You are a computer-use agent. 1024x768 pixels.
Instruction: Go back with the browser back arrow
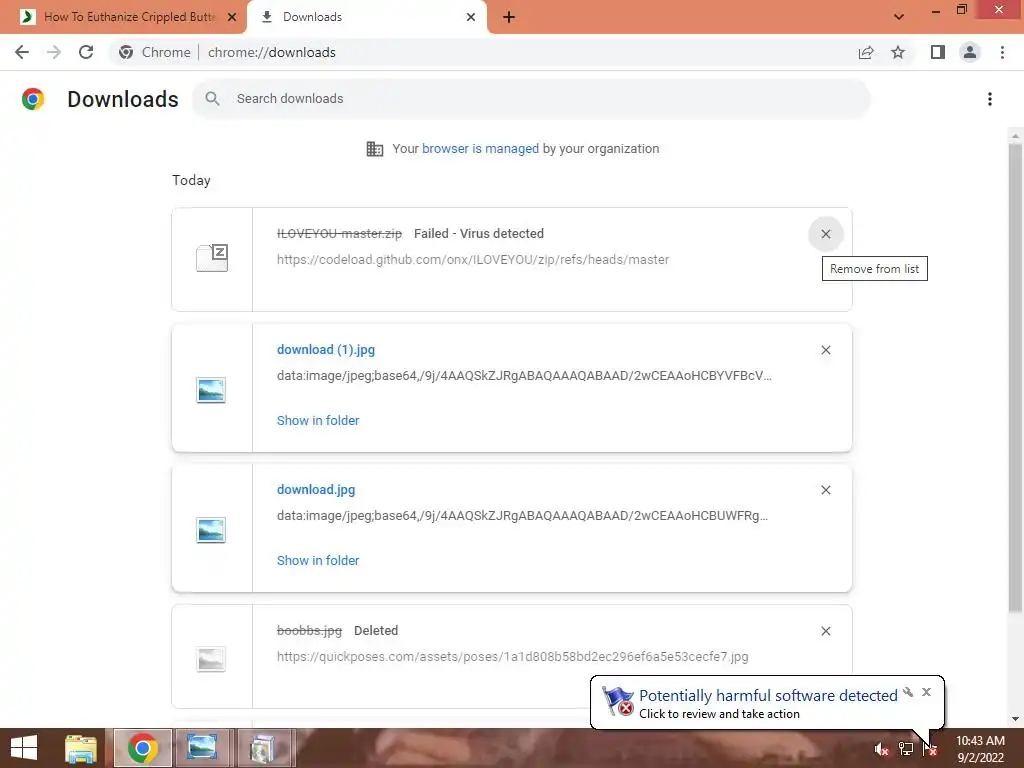(x=22, y=52)
